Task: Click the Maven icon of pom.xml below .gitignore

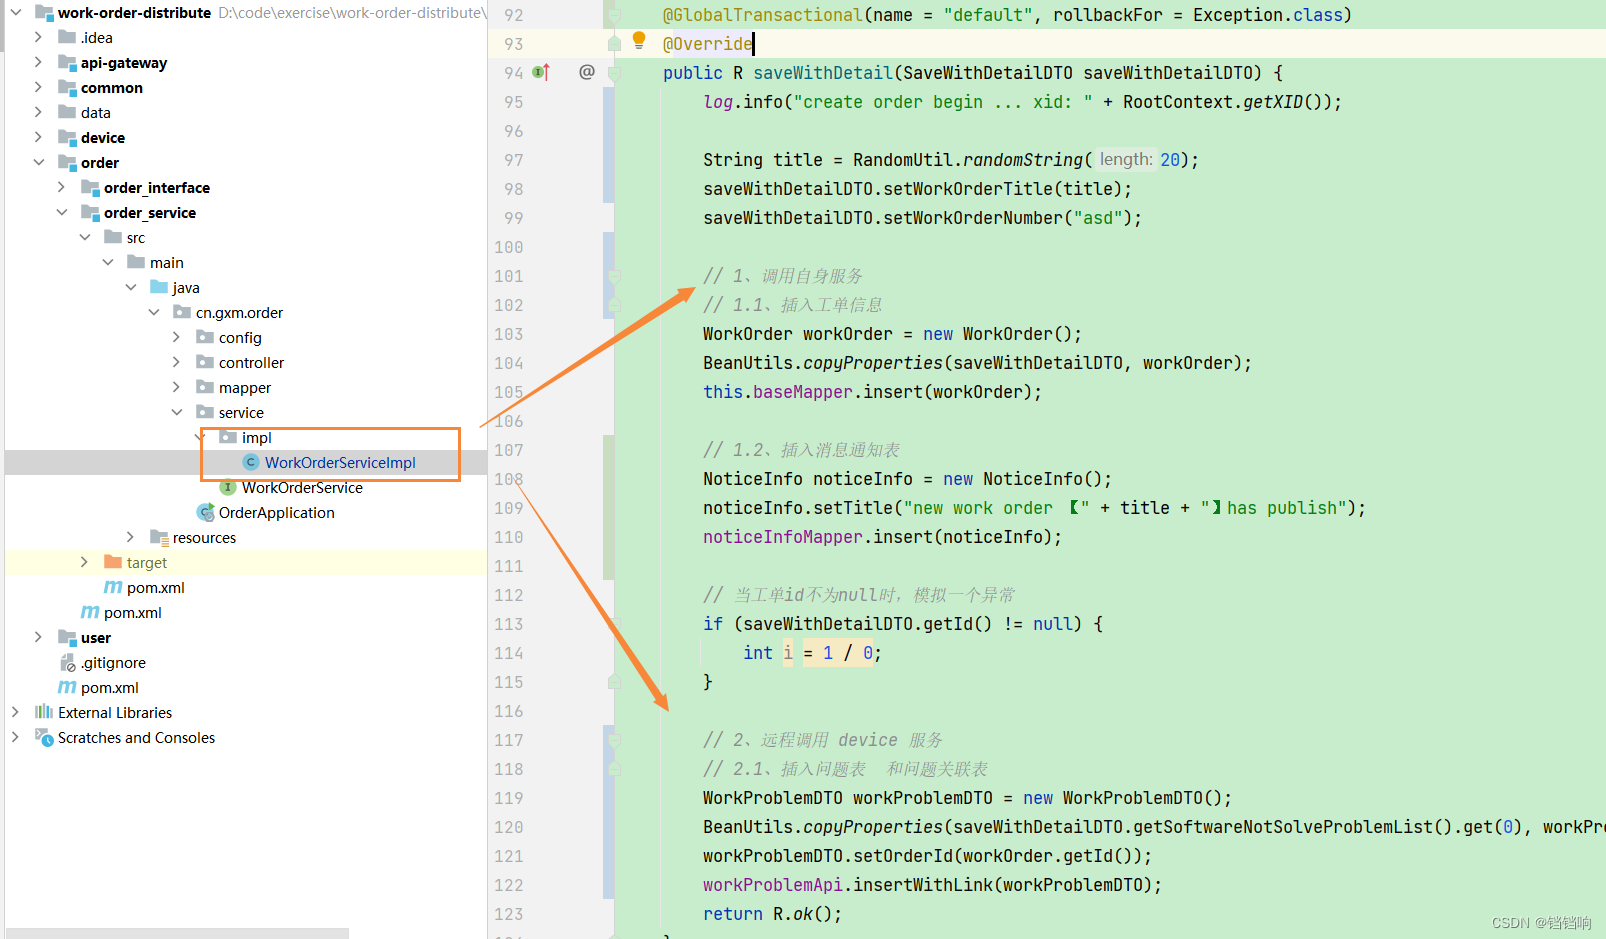Action: 67,687
